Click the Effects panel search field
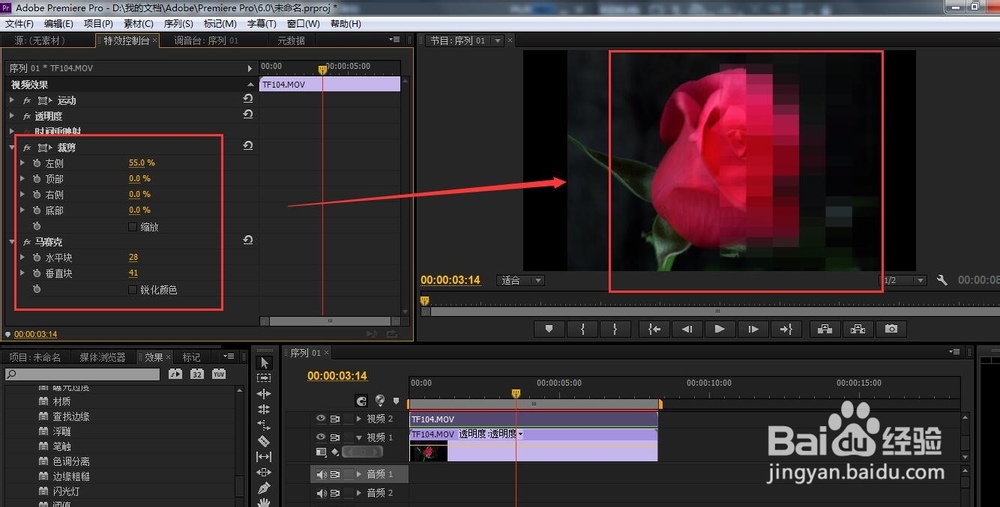1000x507 pixels. pos(82,374)
